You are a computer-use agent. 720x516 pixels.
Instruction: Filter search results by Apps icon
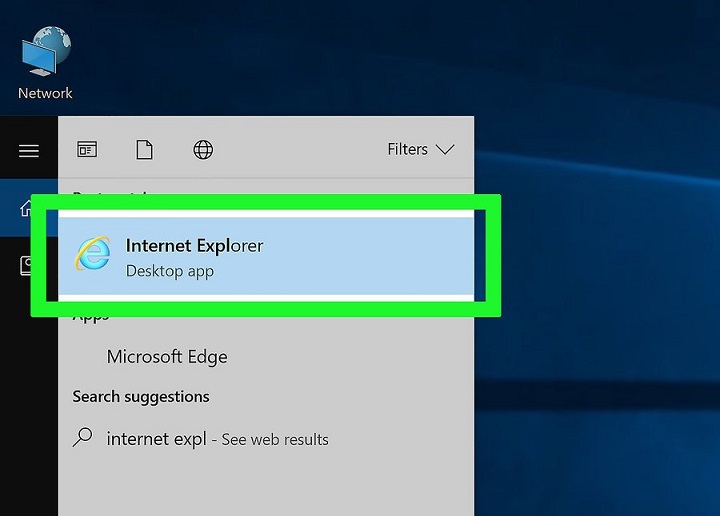[87, 150]
